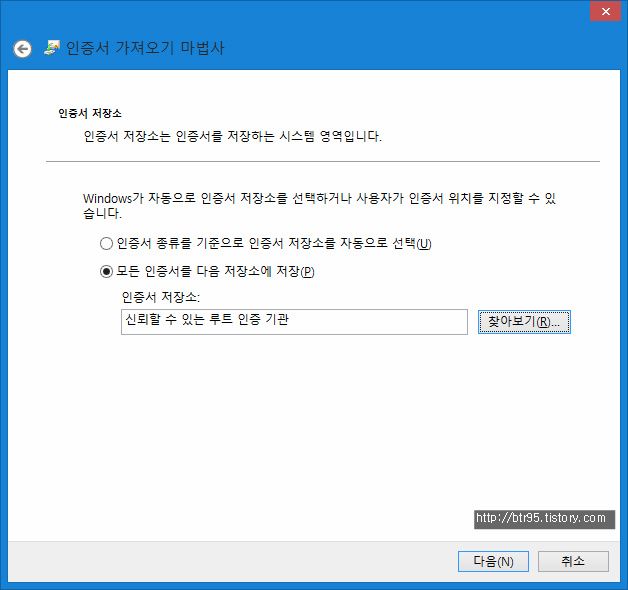Image resolution: width=628 pixels, height=590 pixels.
Task: Click the back arrow in wizard header
Action: tap(22, 49)
